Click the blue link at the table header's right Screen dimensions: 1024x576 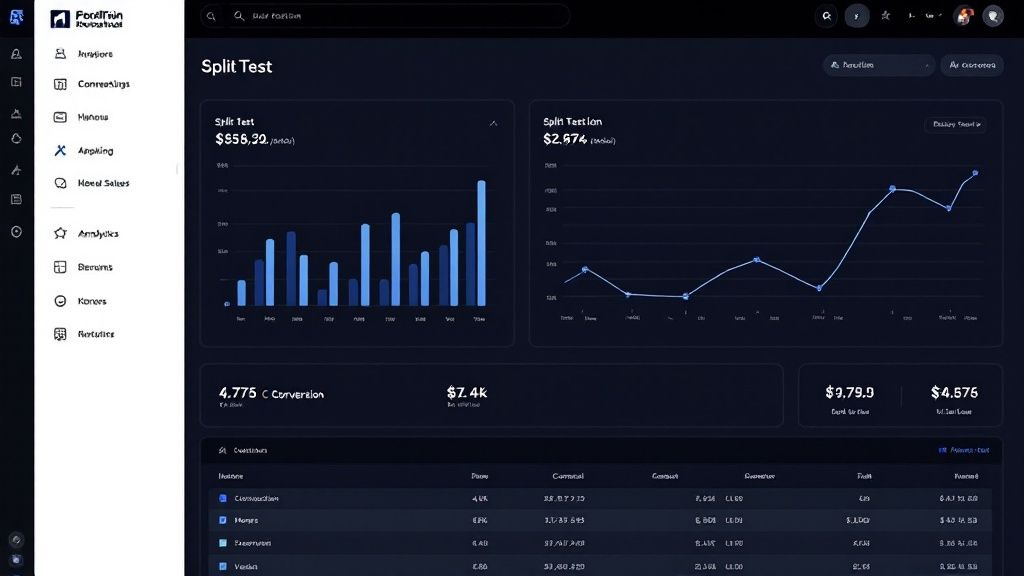964,450
